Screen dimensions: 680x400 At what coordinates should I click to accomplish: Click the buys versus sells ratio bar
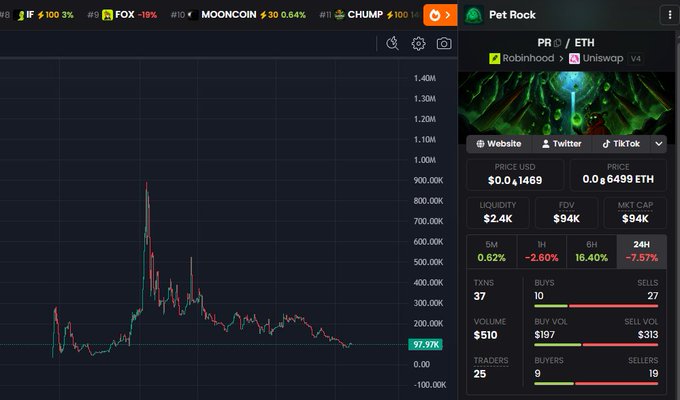(596, 306)
